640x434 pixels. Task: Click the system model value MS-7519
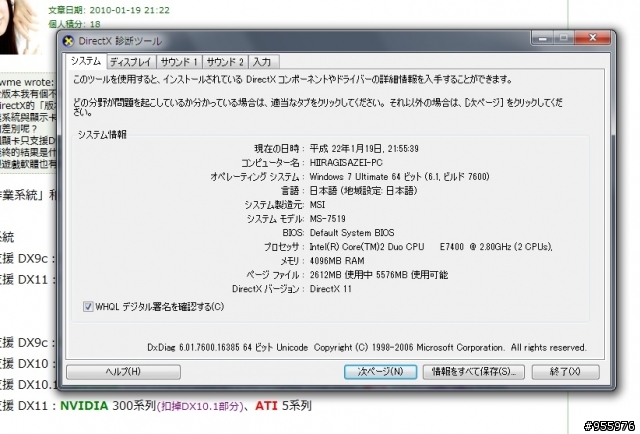click(x=327, y=219)
